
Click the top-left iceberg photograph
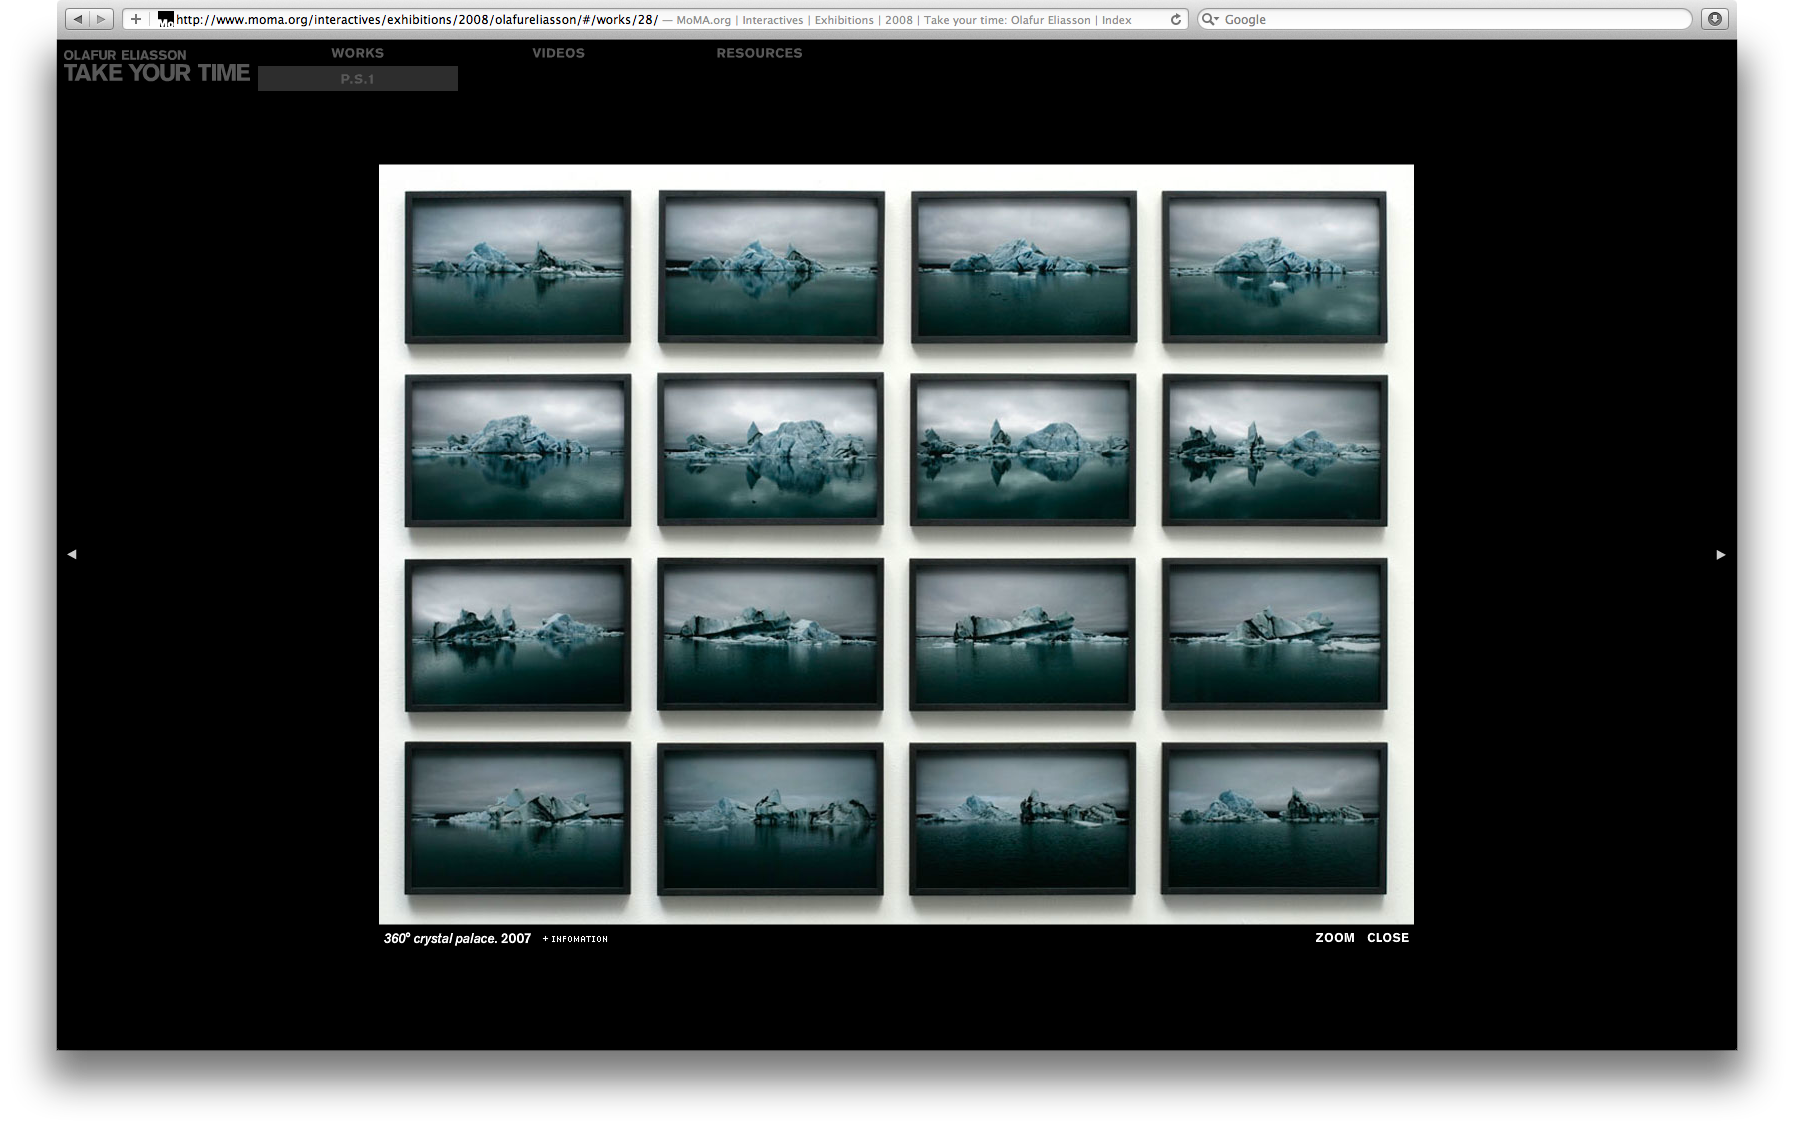[517, 265]
